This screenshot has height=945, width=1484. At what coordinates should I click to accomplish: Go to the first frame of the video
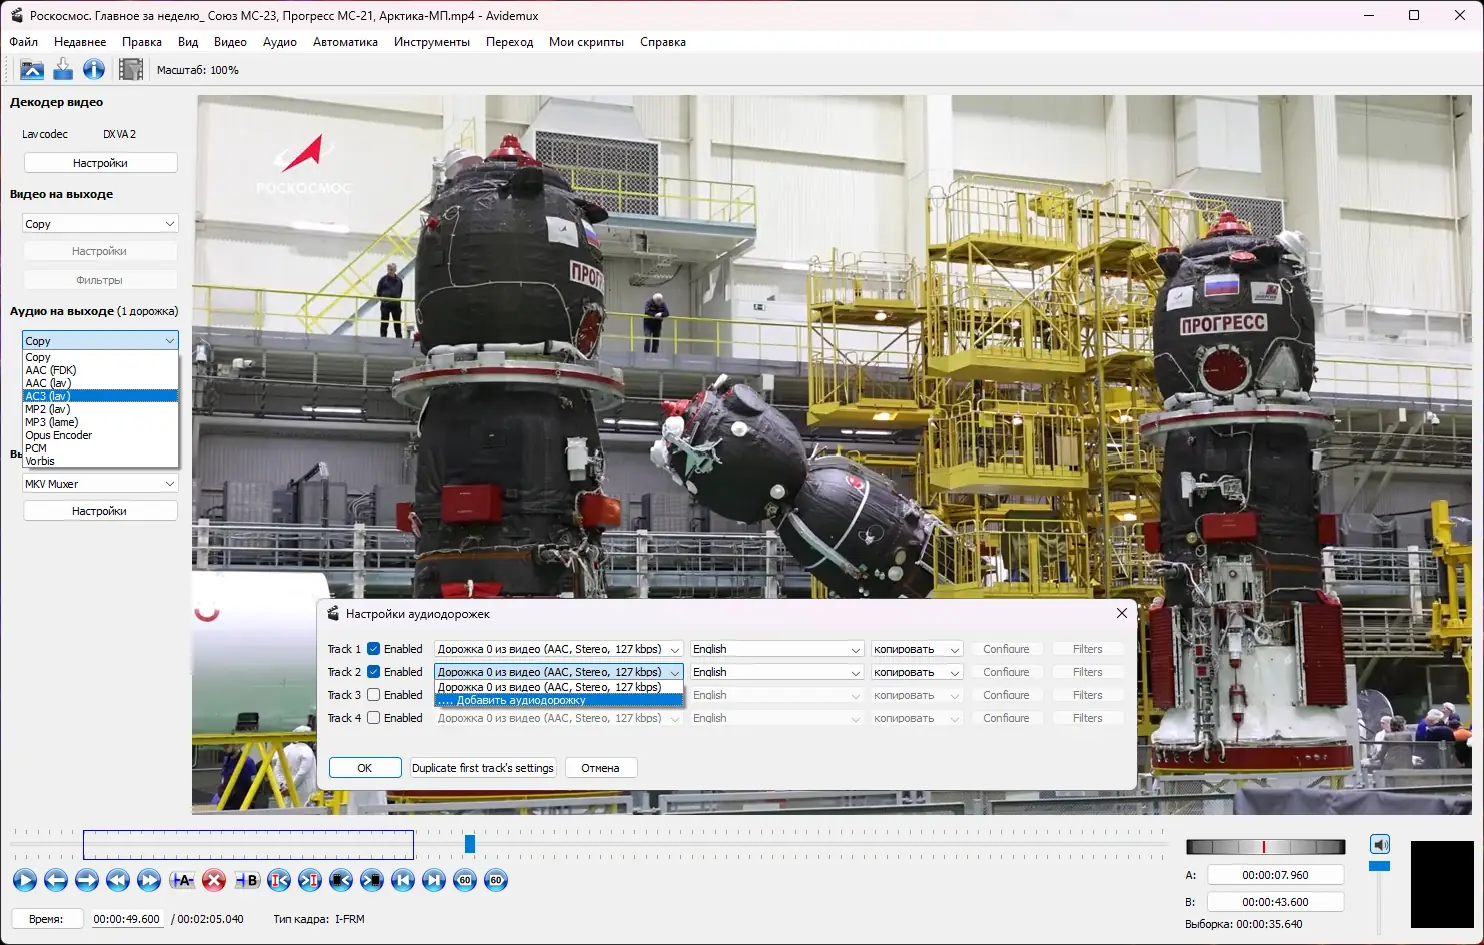[x=403, y=880]
